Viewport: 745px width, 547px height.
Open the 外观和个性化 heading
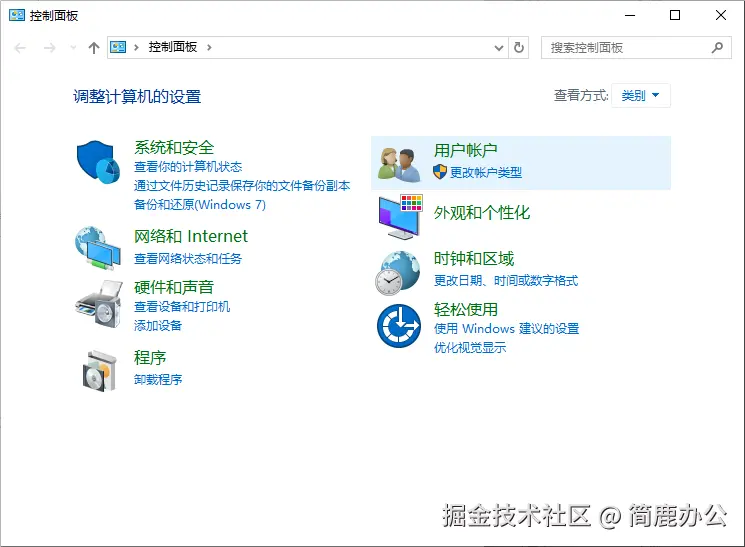coord(481,212)
